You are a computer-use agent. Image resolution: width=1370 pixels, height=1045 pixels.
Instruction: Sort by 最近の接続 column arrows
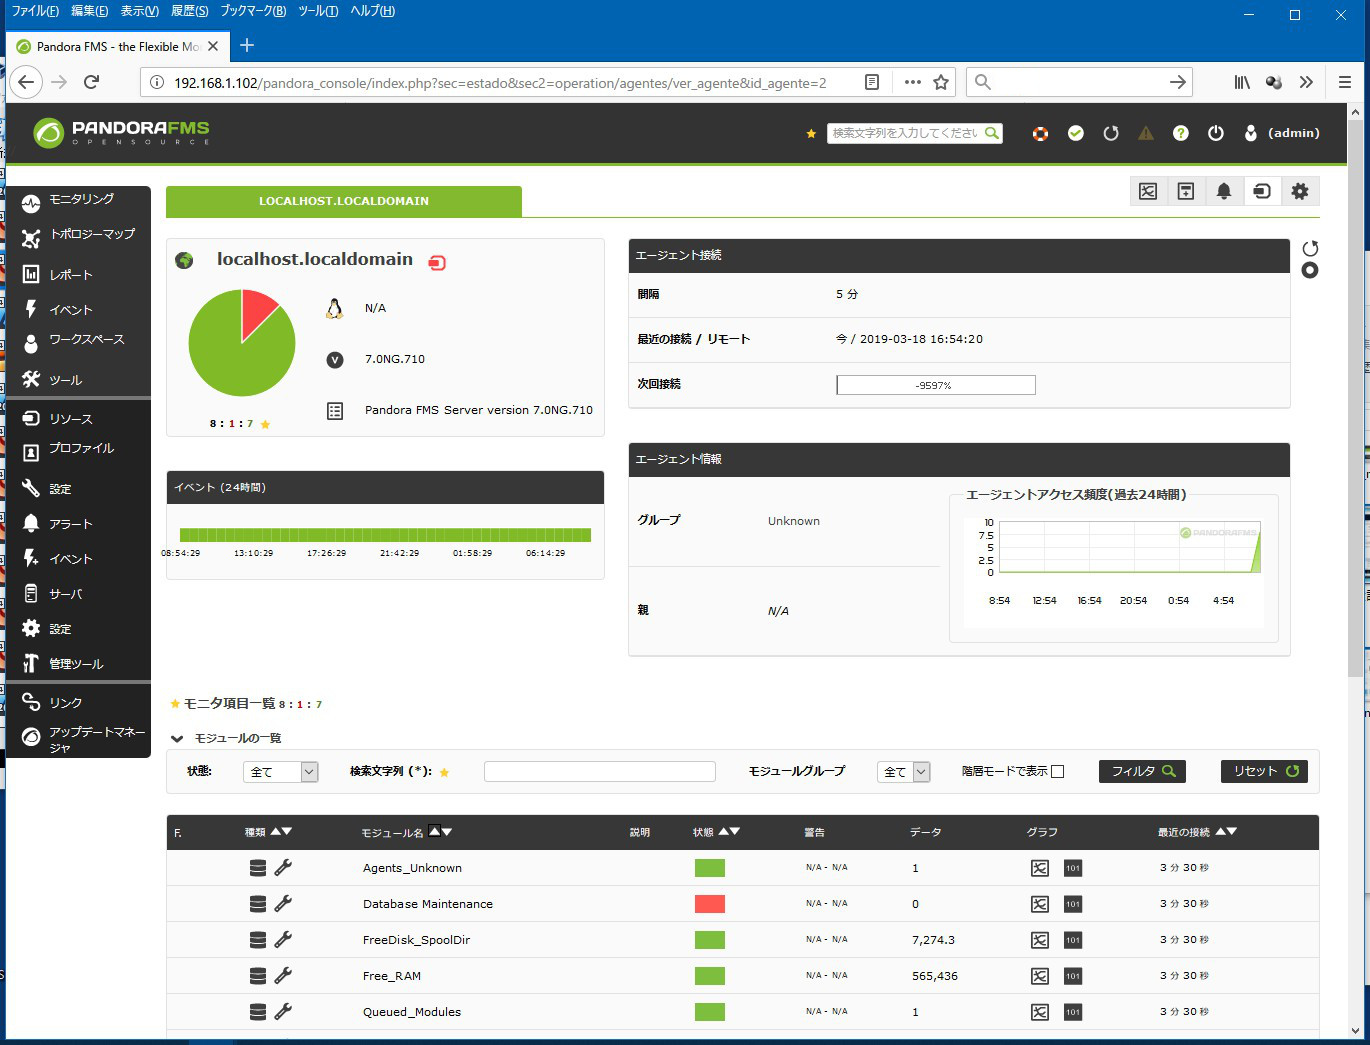click(x=1226, y=831)
